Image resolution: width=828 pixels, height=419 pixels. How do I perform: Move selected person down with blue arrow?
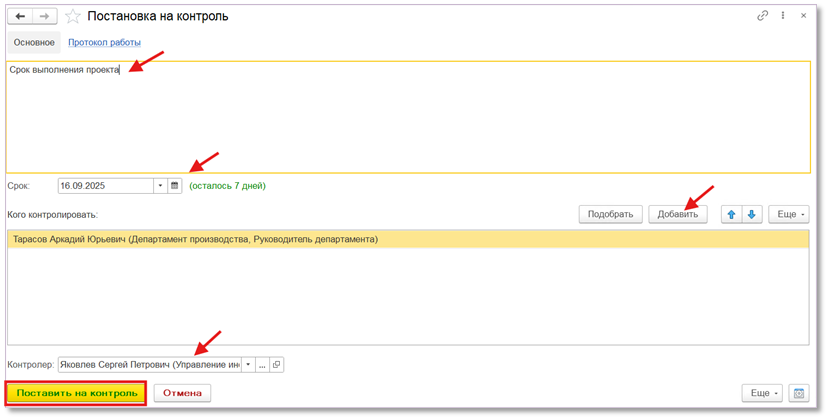click(751, 214)
